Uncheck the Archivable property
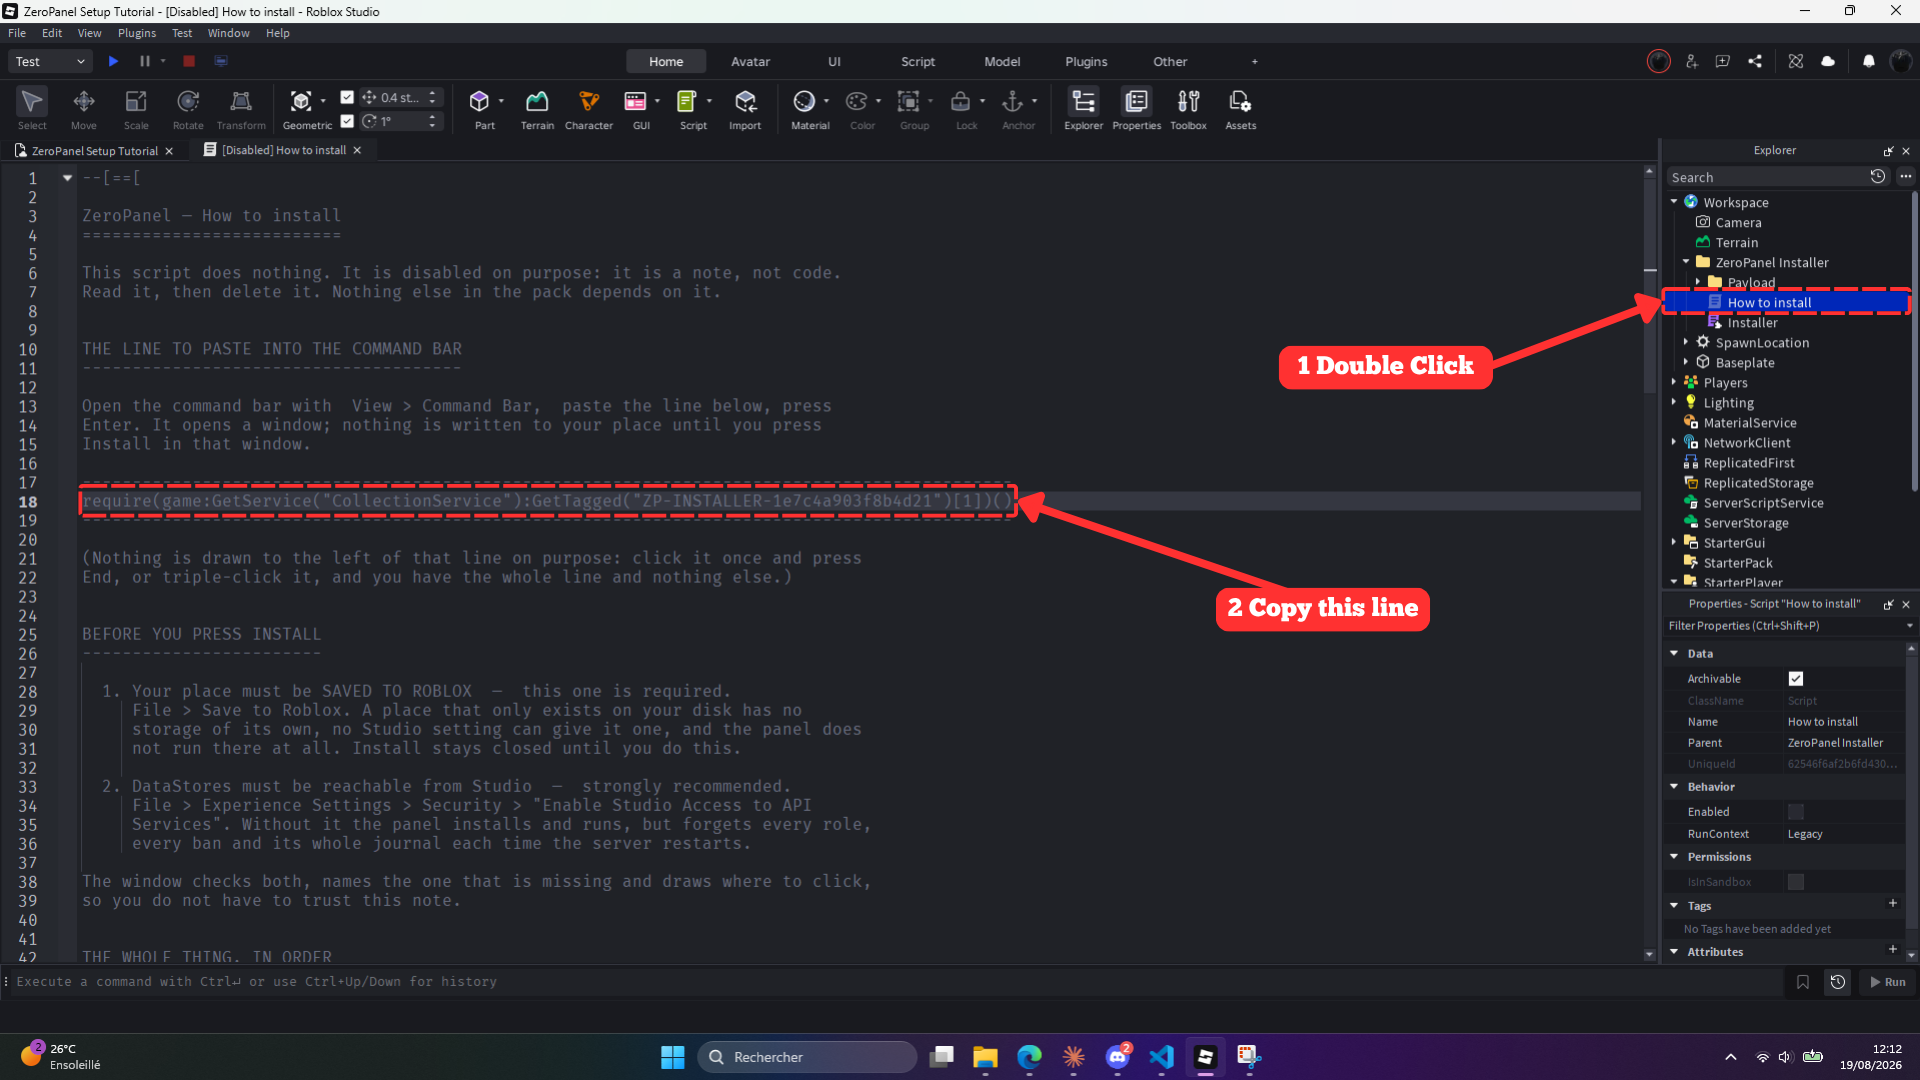 click(x=1796, y=679)
